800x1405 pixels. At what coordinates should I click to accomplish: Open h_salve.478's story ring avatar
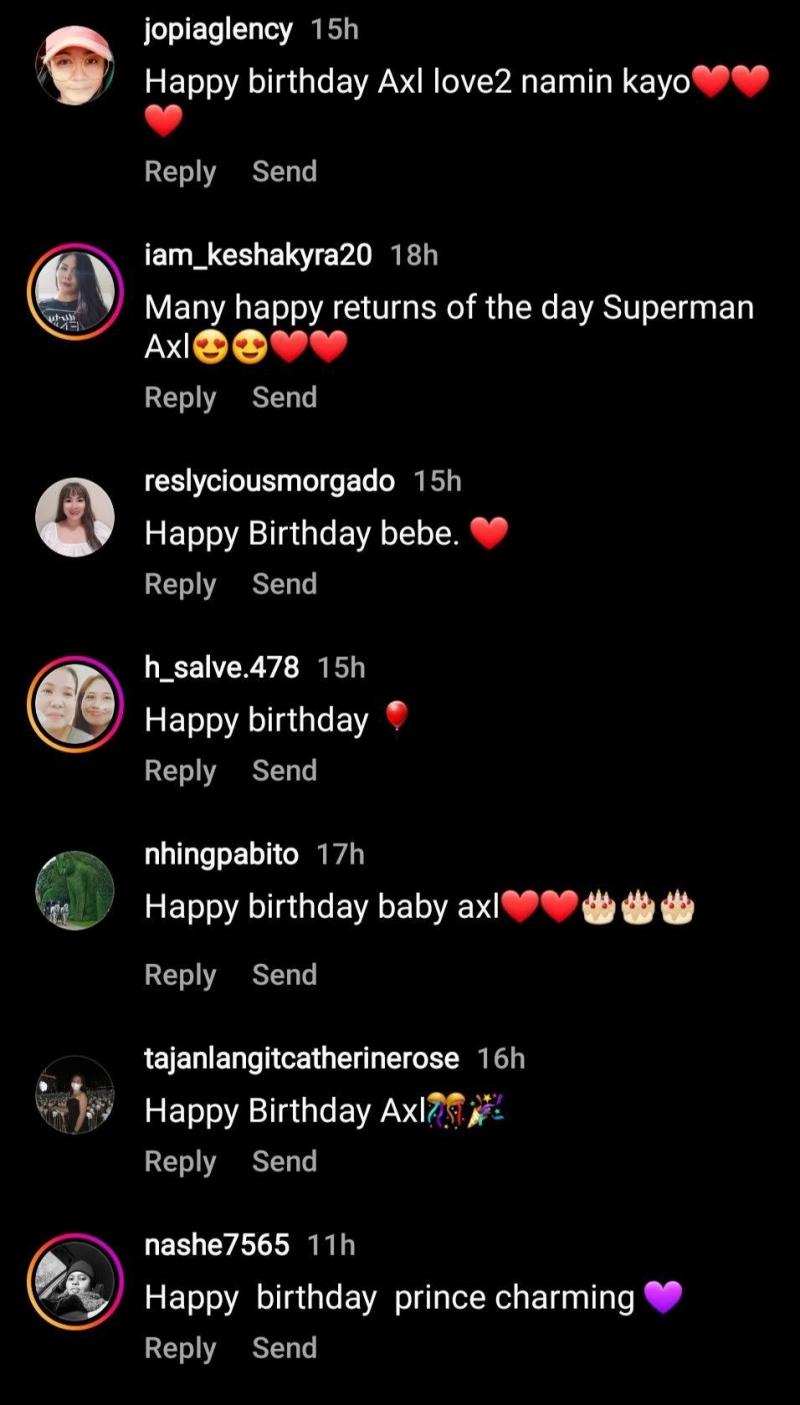tap(75, 704)
